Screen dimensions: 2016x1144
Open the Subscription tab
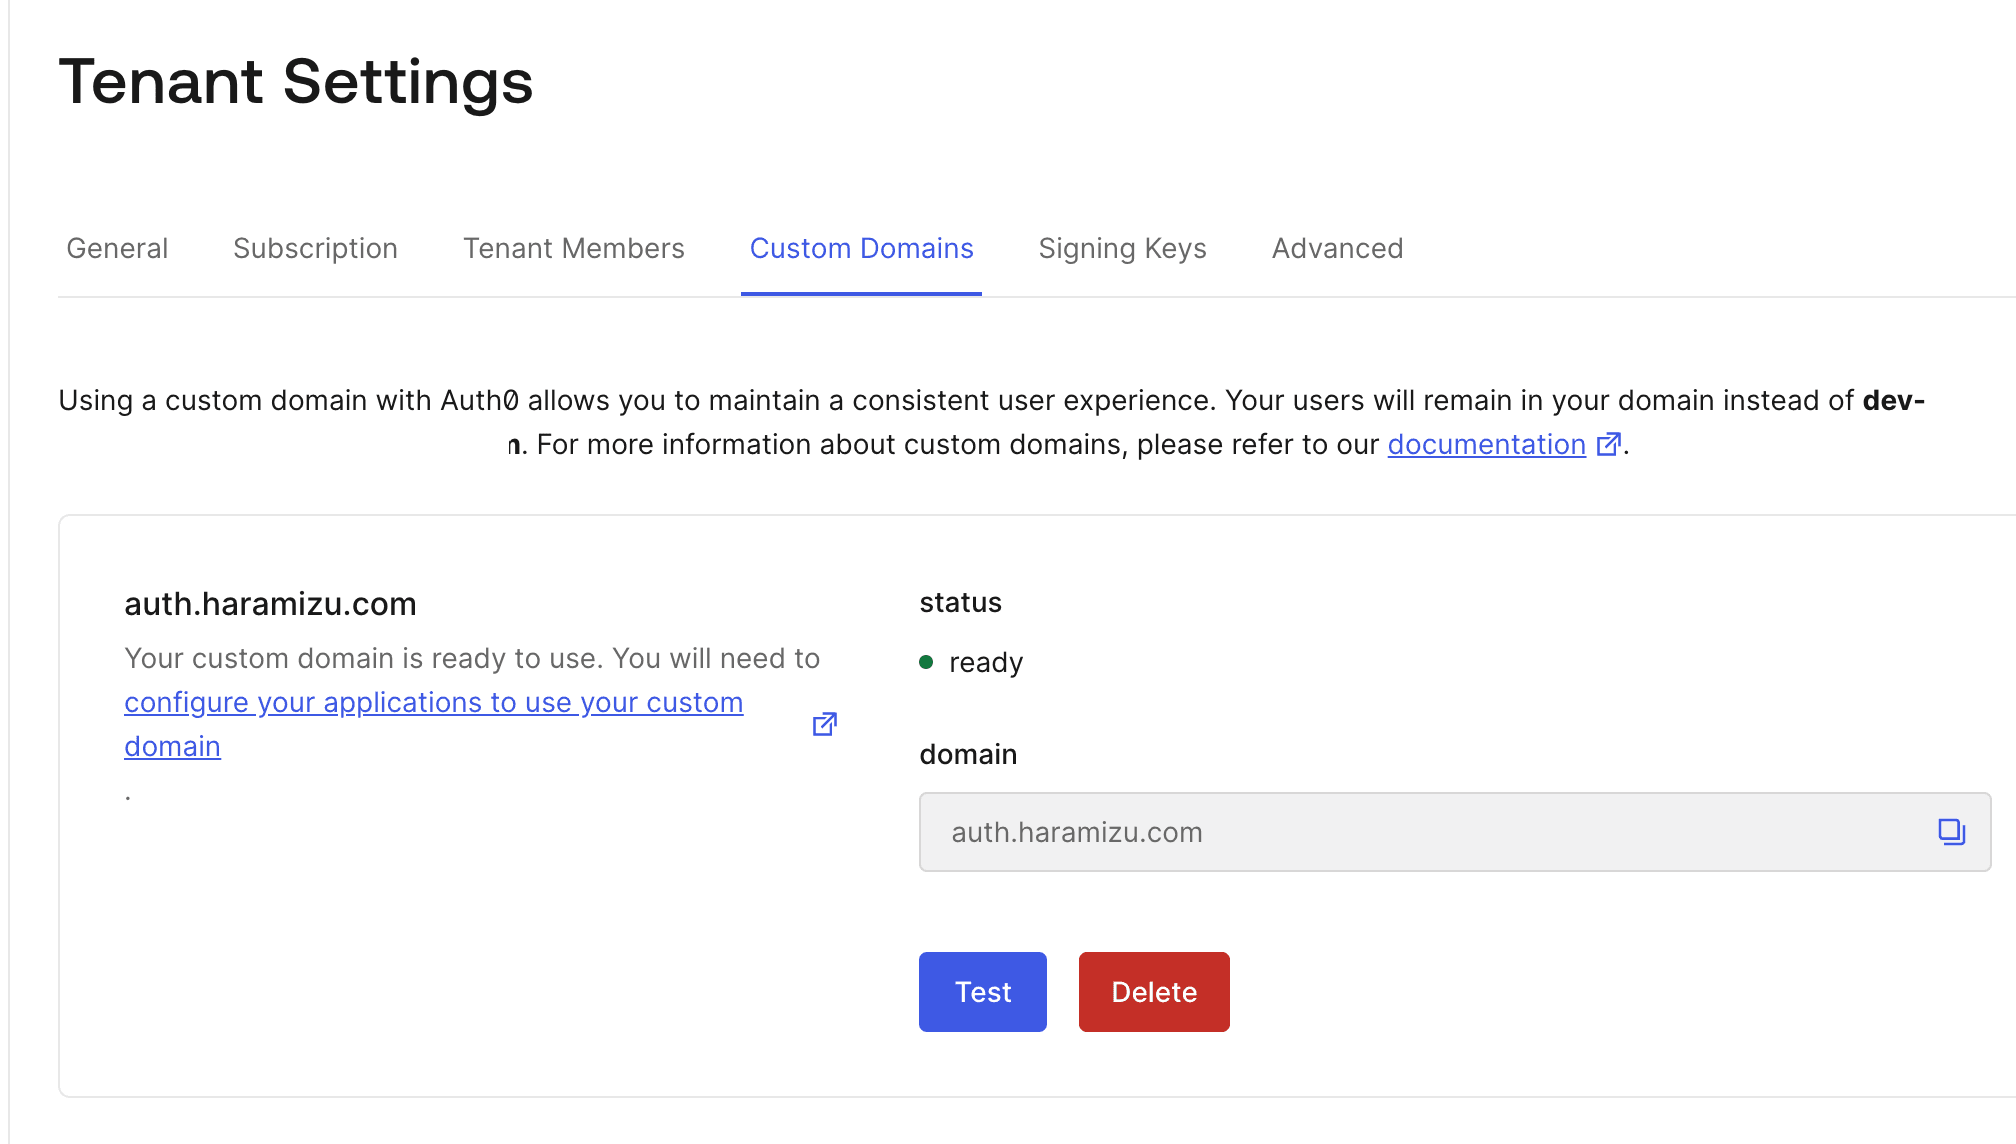[x=315, y=248]
